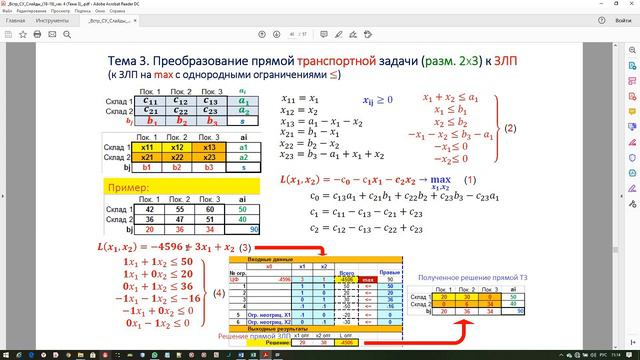Image resolution: width=640 pixels, height=360 pixels.
Task: Click the magnifier icon atop the right tools pane
Action: (x=632, y=50)
